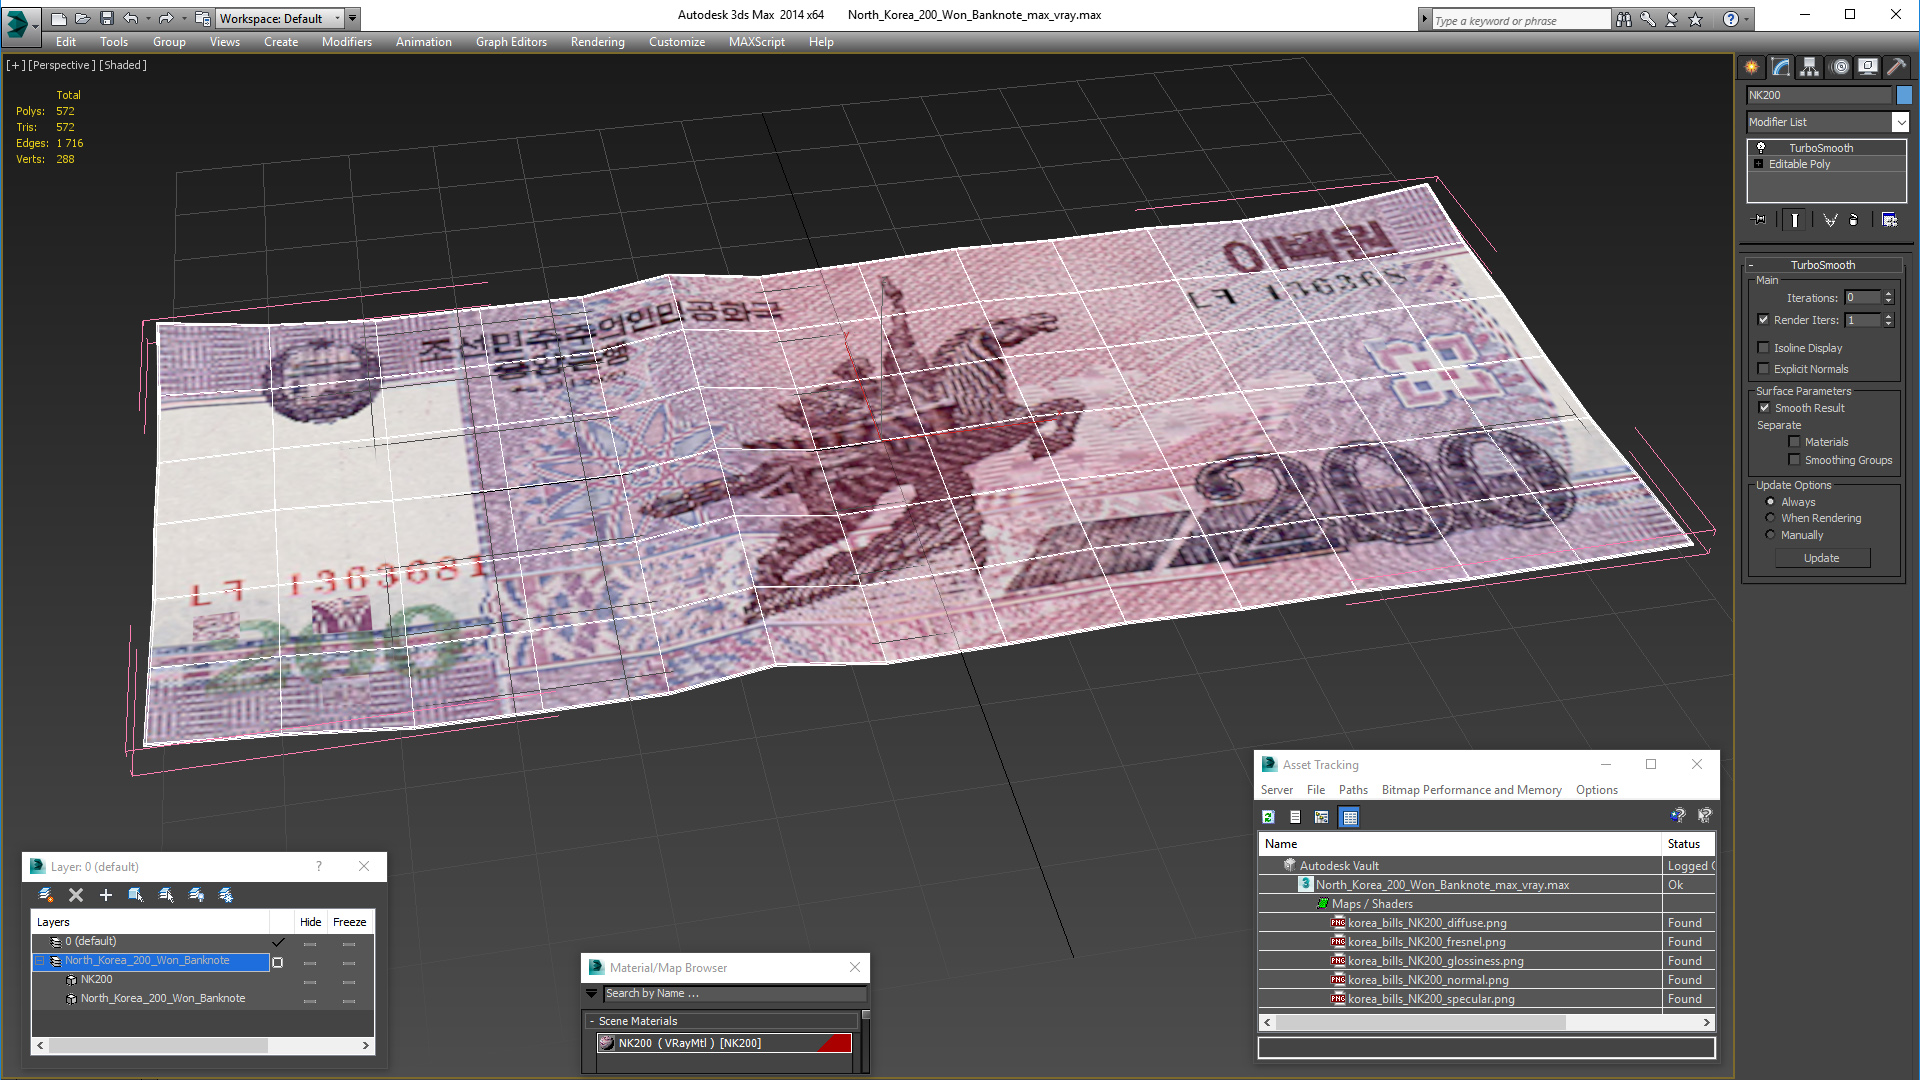This screenshot has width=1920, height=1080.
Task: Open the Motion command panel tab
Action: click(x=1840, y=67)
